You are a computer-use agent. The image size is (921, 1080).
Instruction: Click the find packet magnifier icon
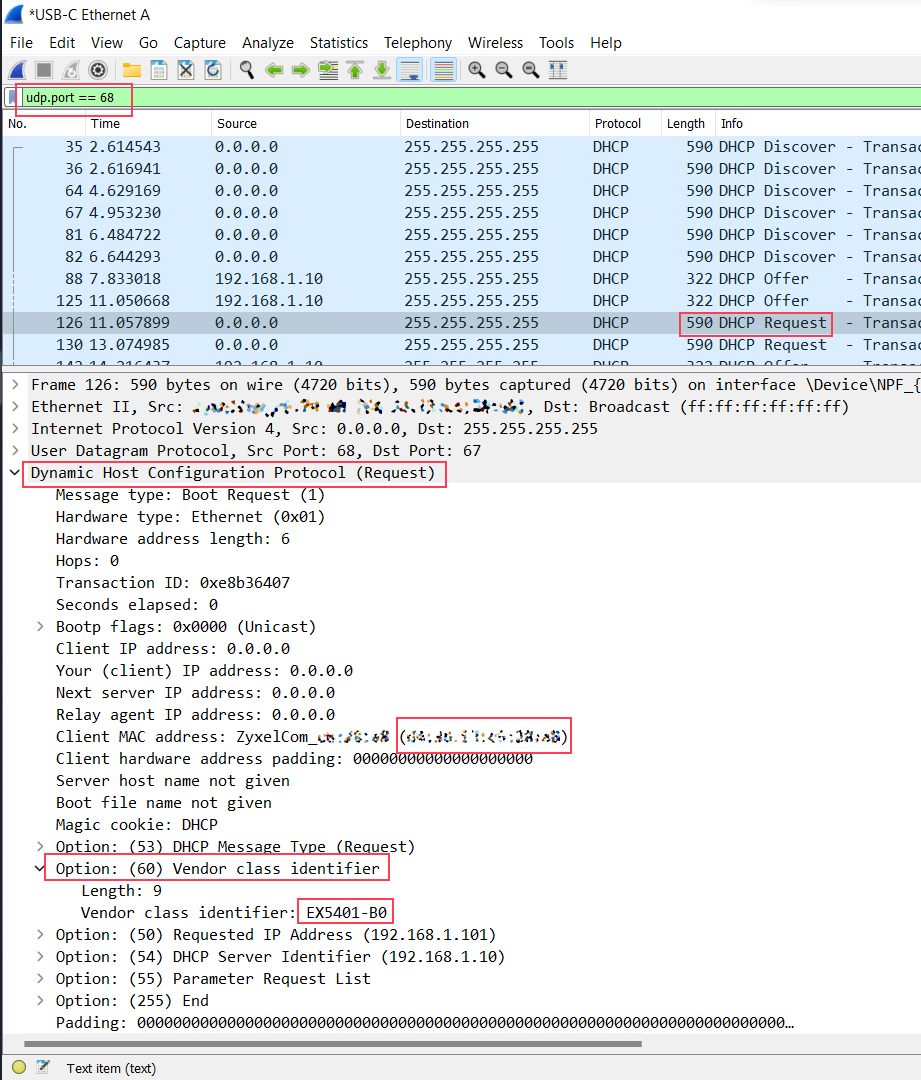[x=247, y=70]
